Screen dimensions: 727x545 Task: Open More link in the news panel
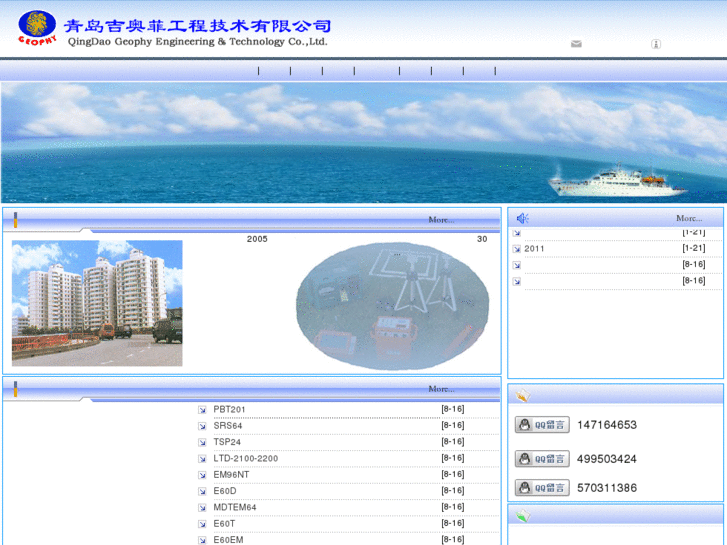click(688, 218)
